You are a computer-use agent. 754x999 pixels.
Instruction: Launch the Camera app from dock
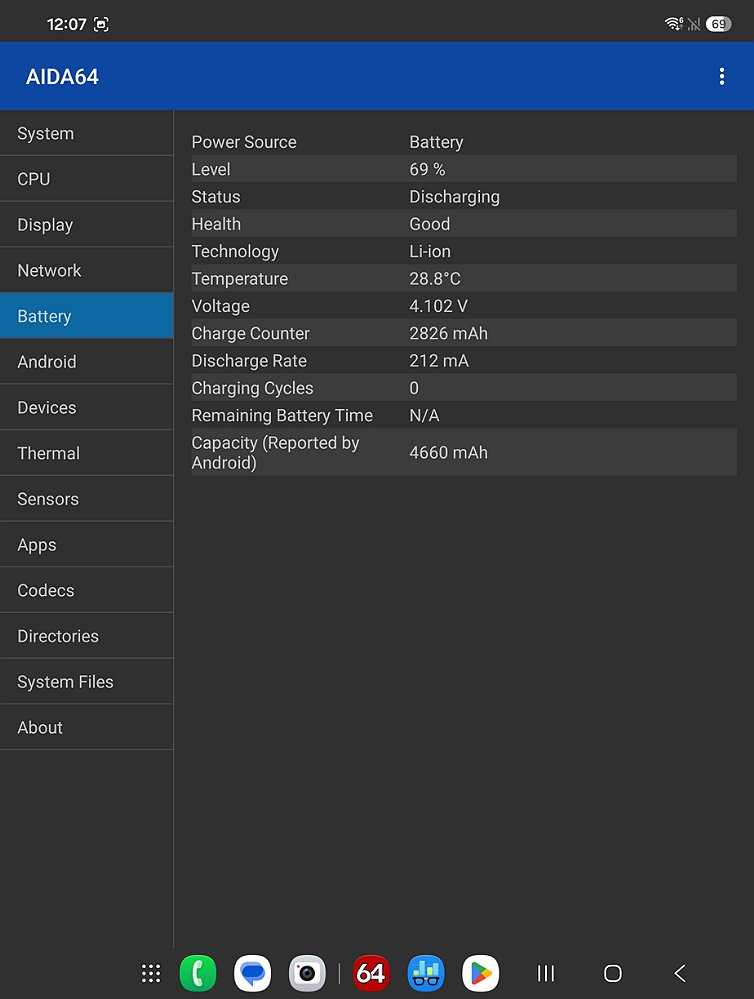(x=307, y=973)
